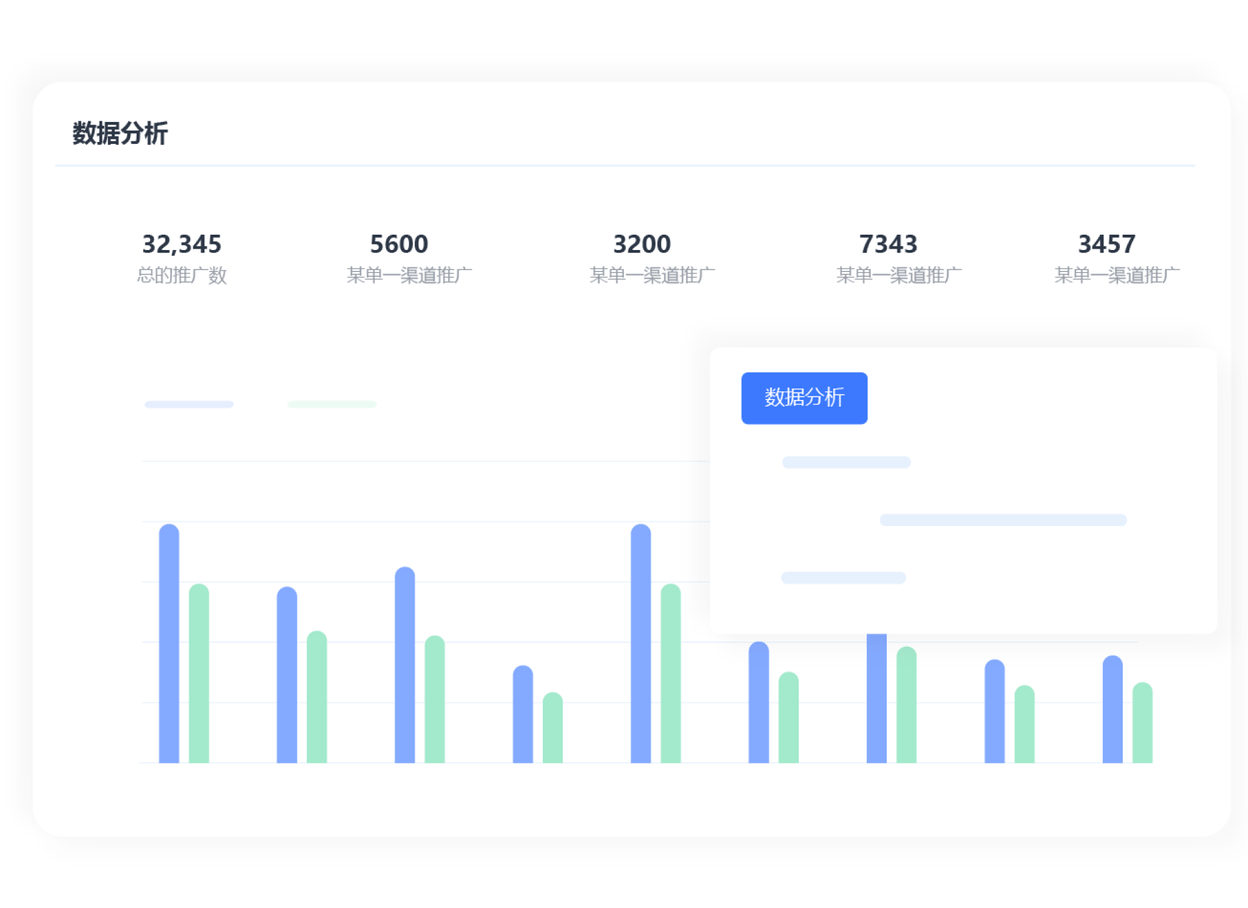Select the 数据分析 panel heading
This screenshot has width=1248, height=908.
pyautogui.click(x=120, y=133)
